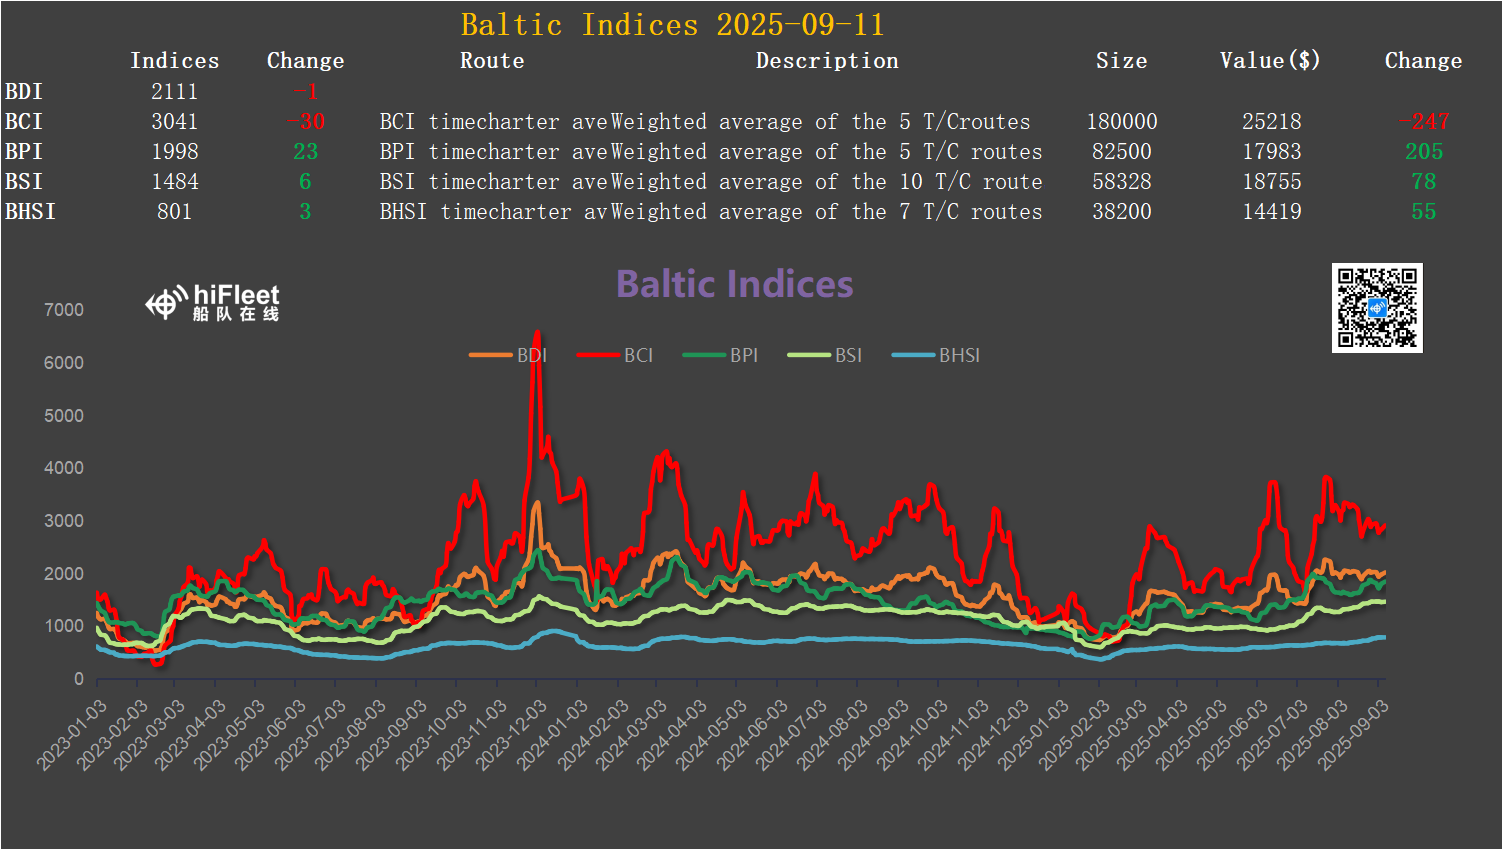Click the BHSI size value 38200
Screen dimensions: 1502x849
[x=1121, y=212]
